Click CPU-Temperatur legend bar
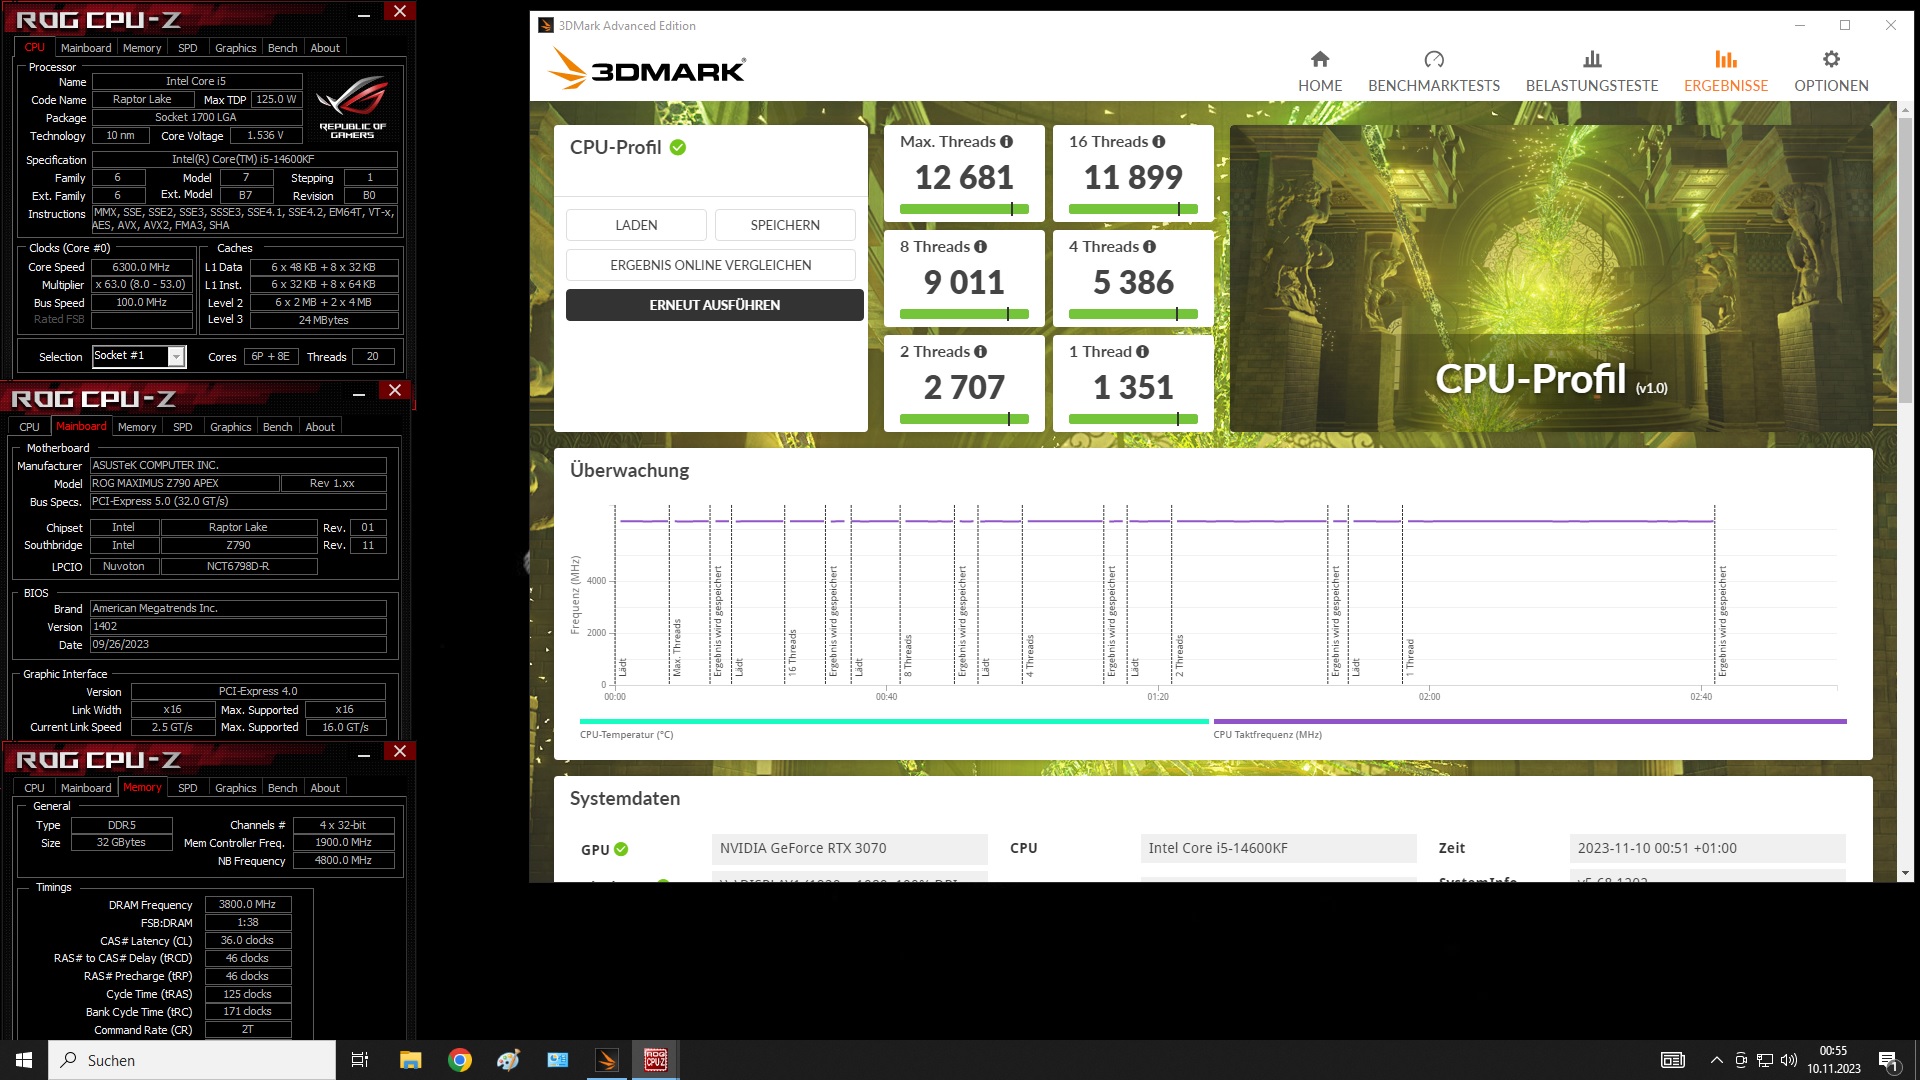1920x1080 pixels. pos(894,721)
